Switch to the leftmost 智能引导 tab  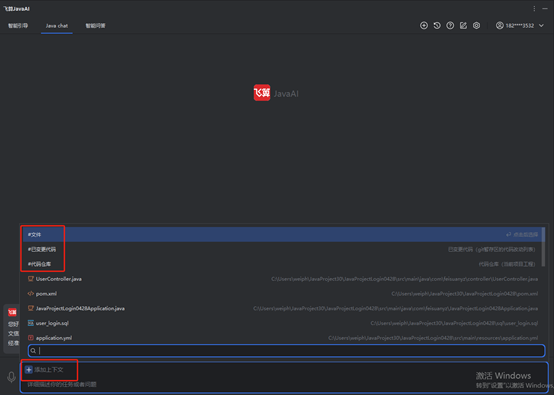(18, 25)
